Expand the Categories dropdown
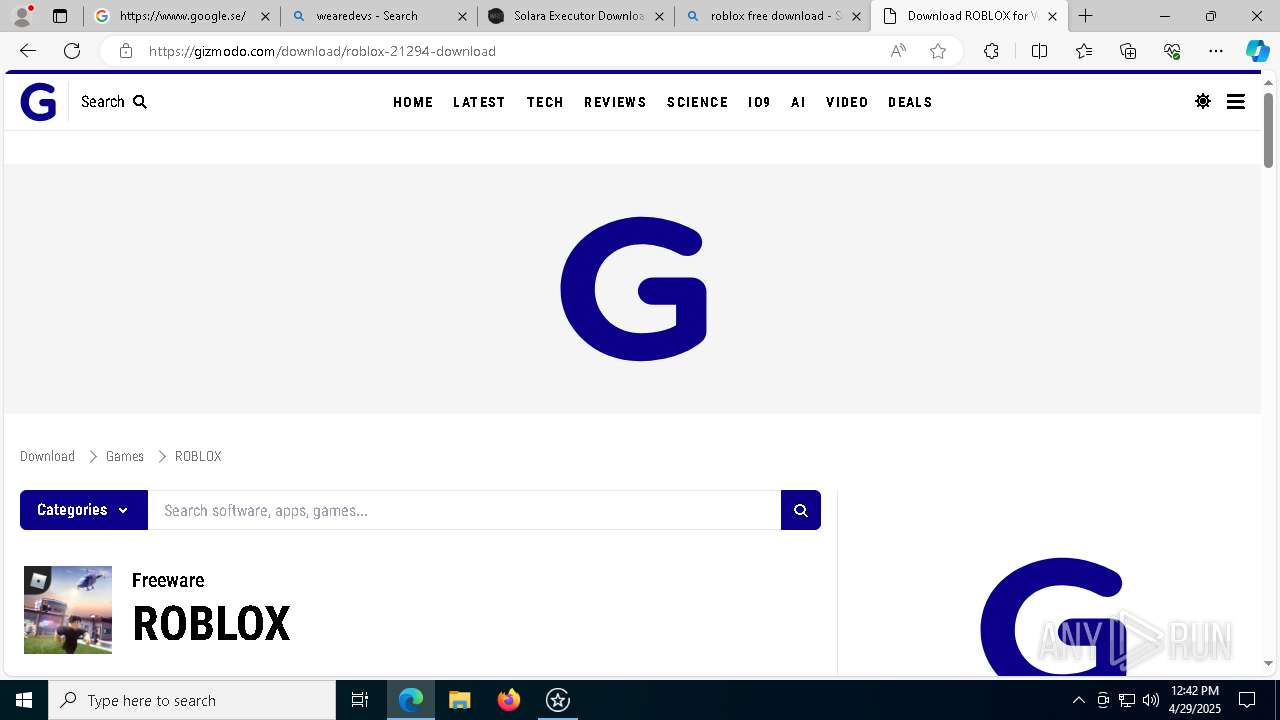 pyautogui.click(x=84, y=510)
